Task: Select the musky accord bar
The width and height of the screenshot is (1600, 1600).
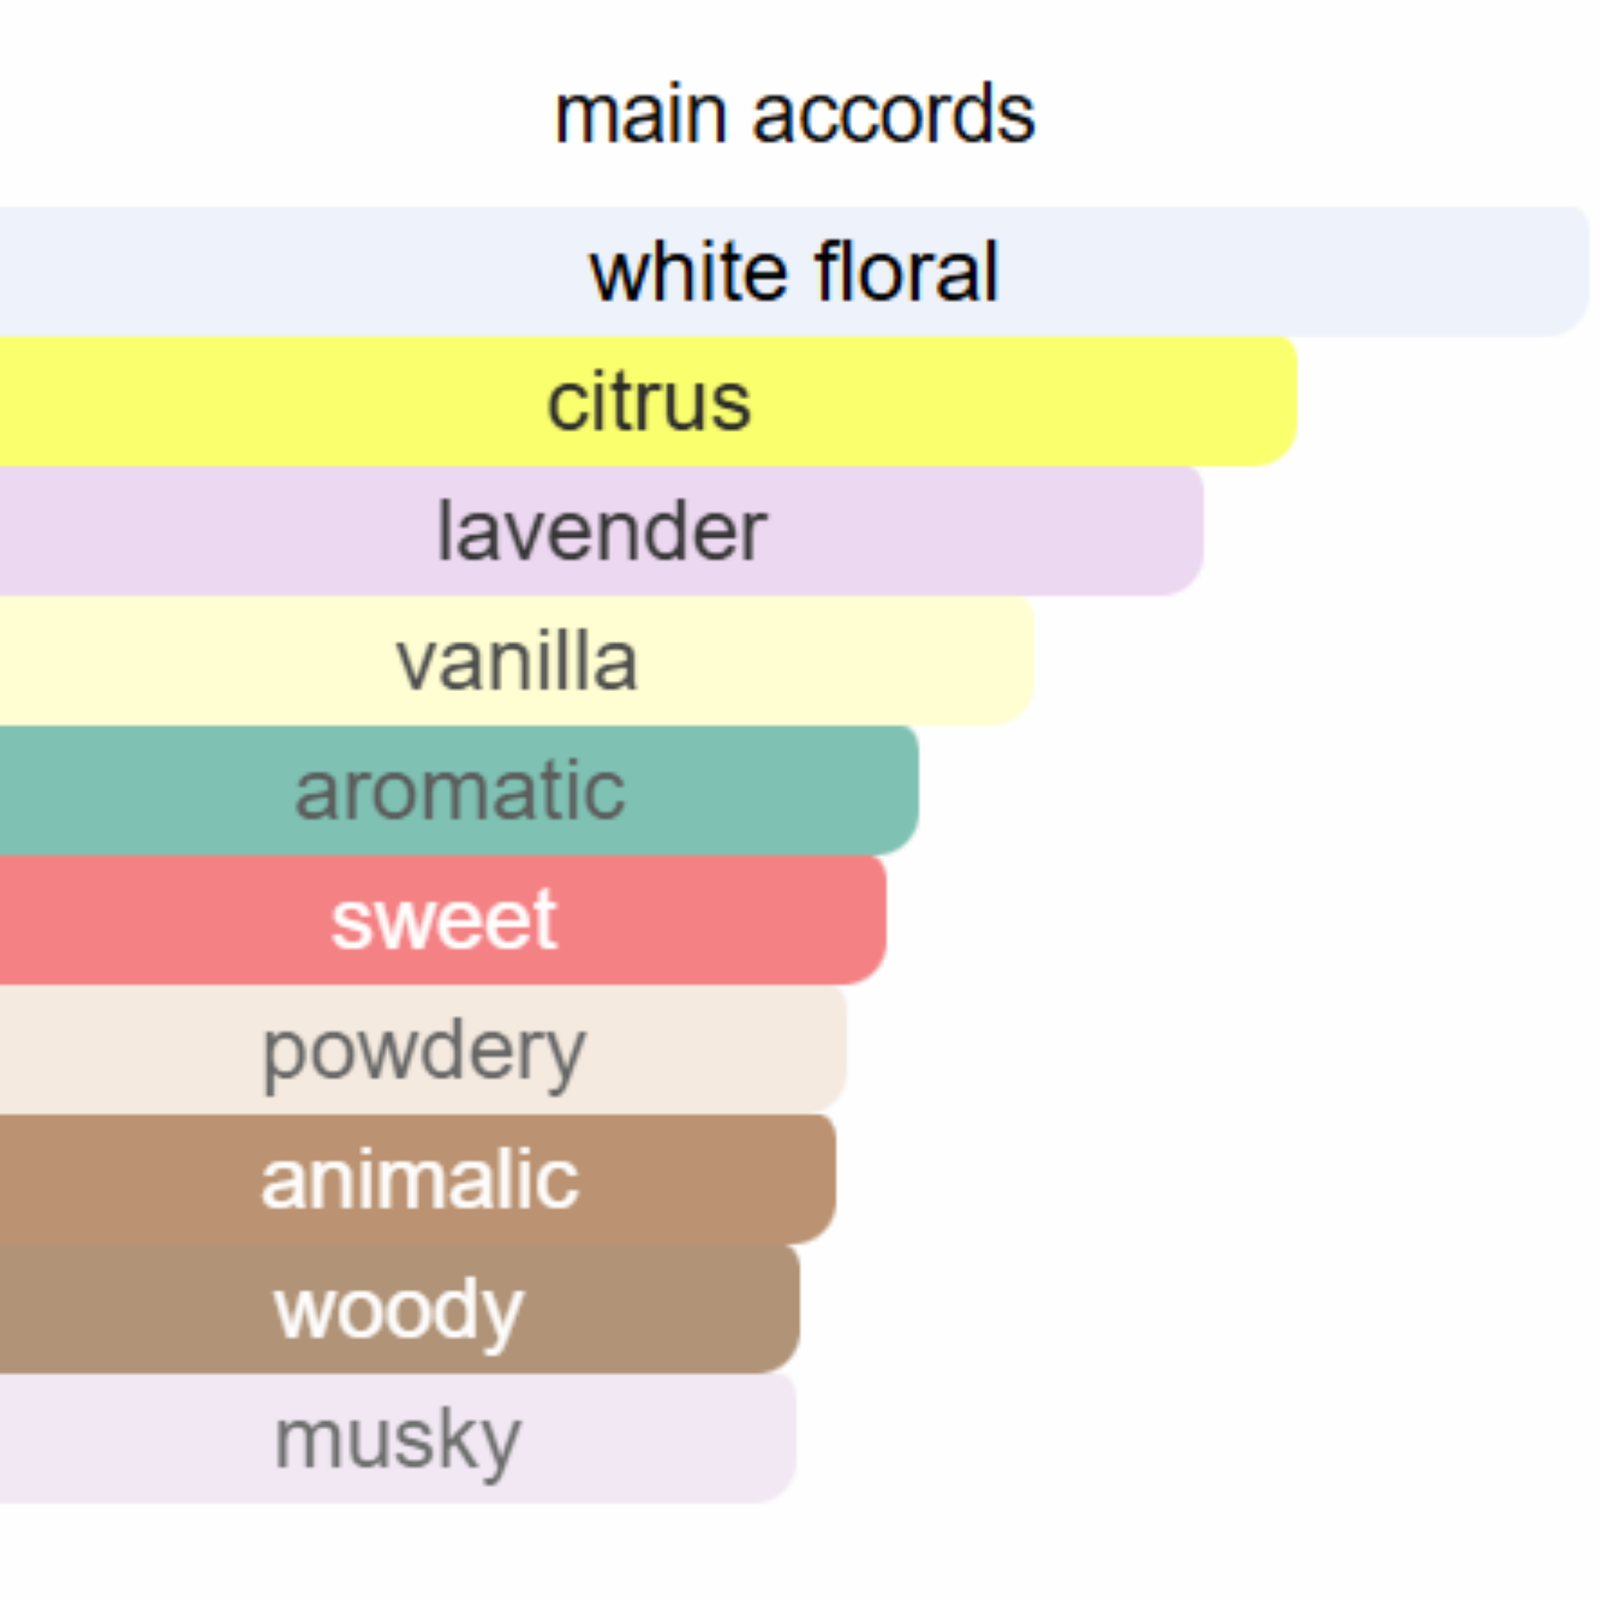Action: click(x=398, y=1439)
